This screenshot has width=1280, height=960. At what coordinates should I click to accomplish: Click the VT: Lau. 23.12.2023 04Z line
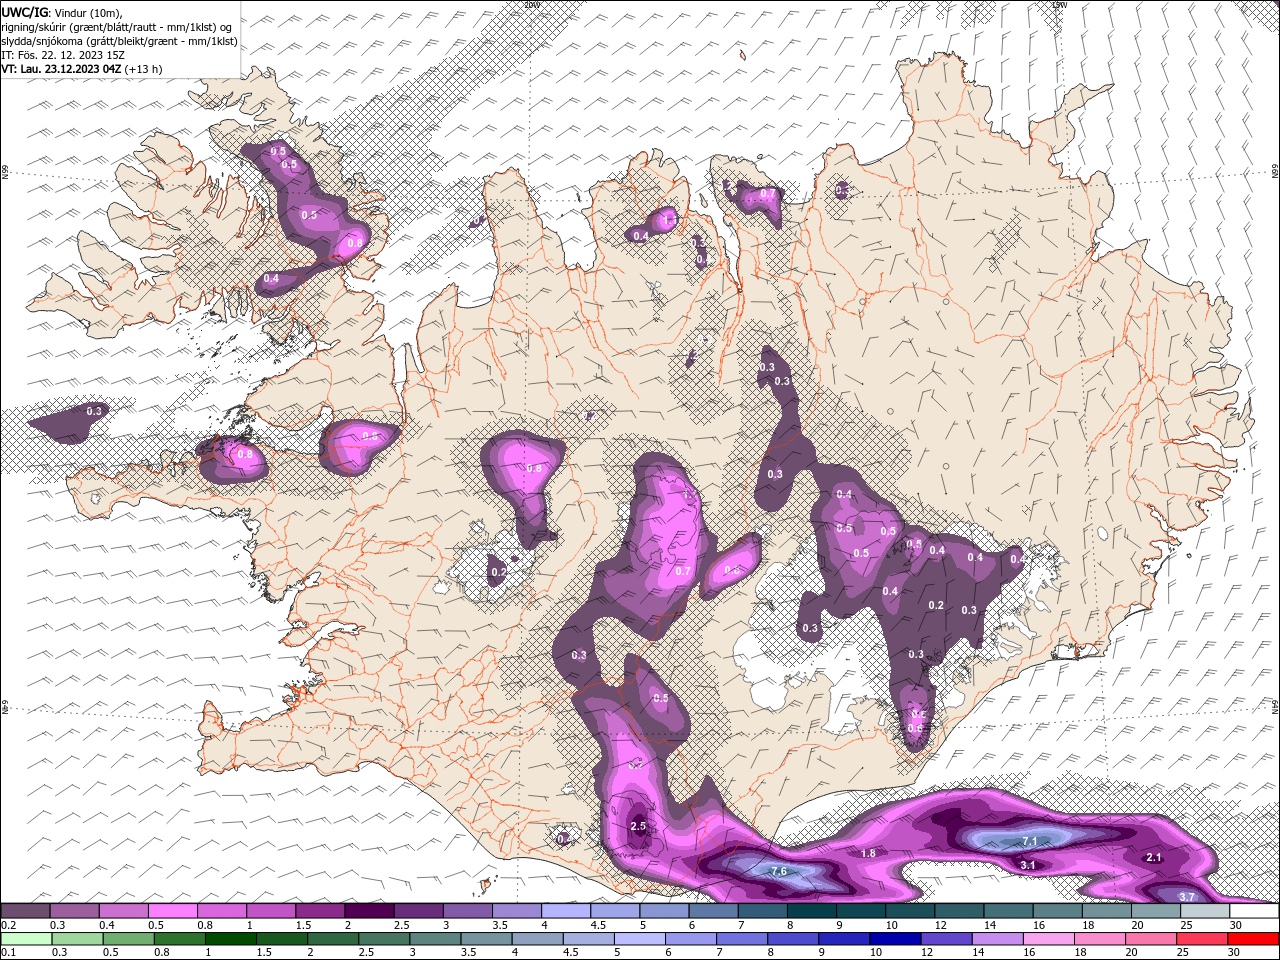click(82, 69)
